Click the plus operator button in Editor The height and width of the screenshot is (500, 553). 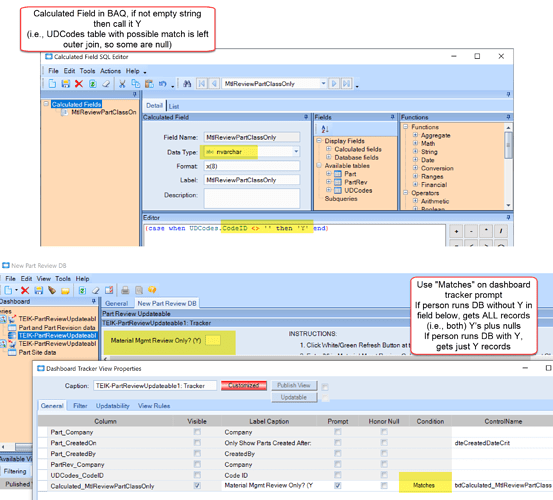click(x=456, y=231)
